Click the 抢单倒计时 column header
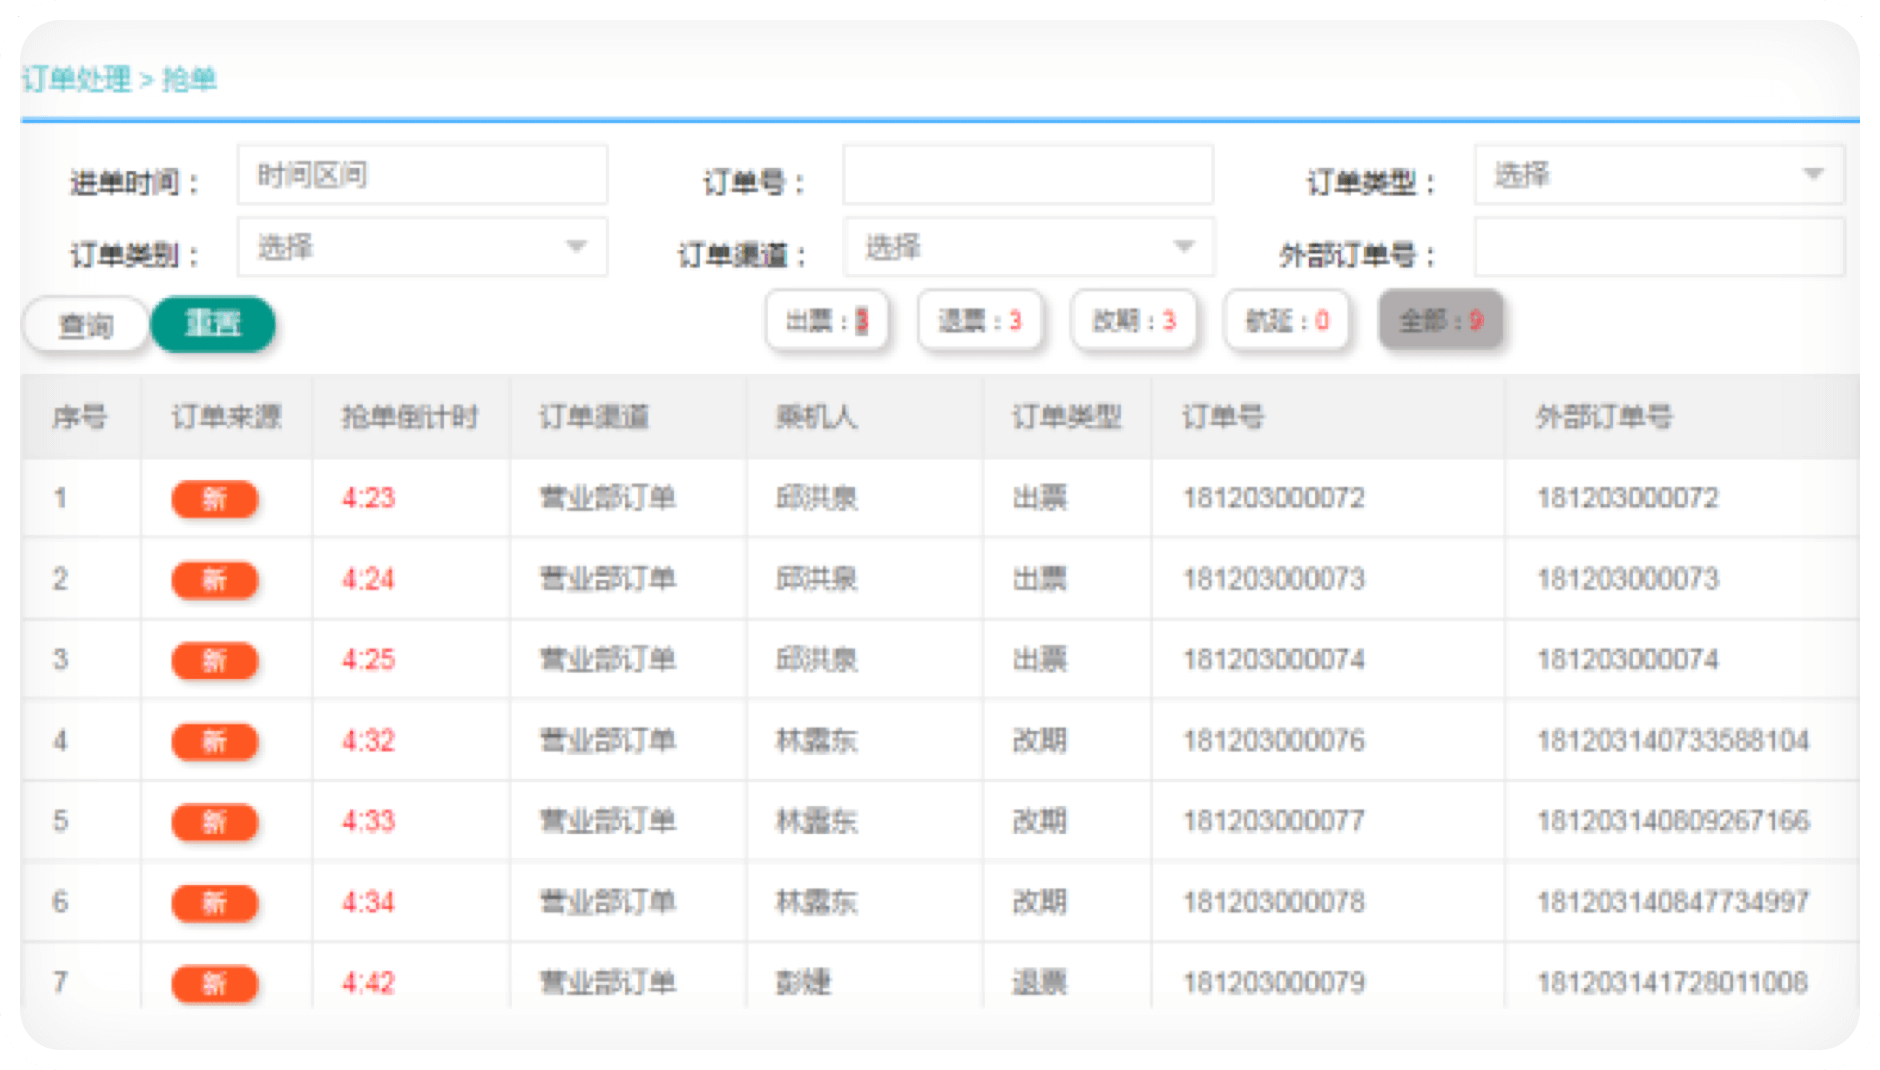Viewport: 1880px width, 1070px height. point(410,417)
